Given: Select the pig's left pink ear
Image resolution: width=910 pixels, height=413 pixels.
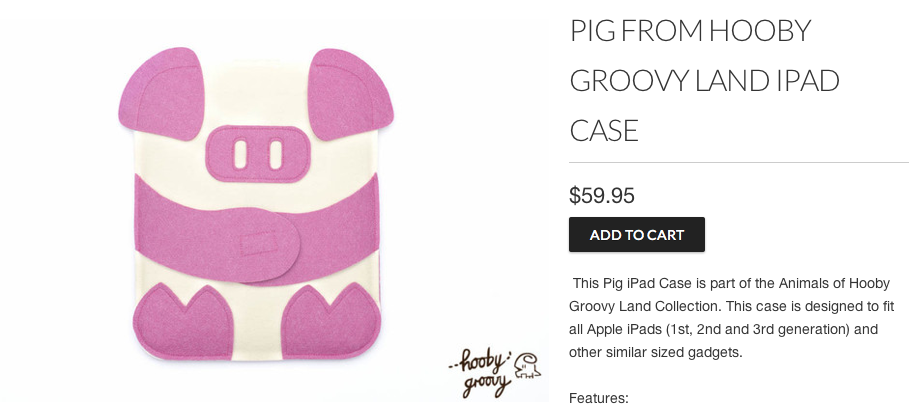Looking at the screenshot, I should coord(161,94).
